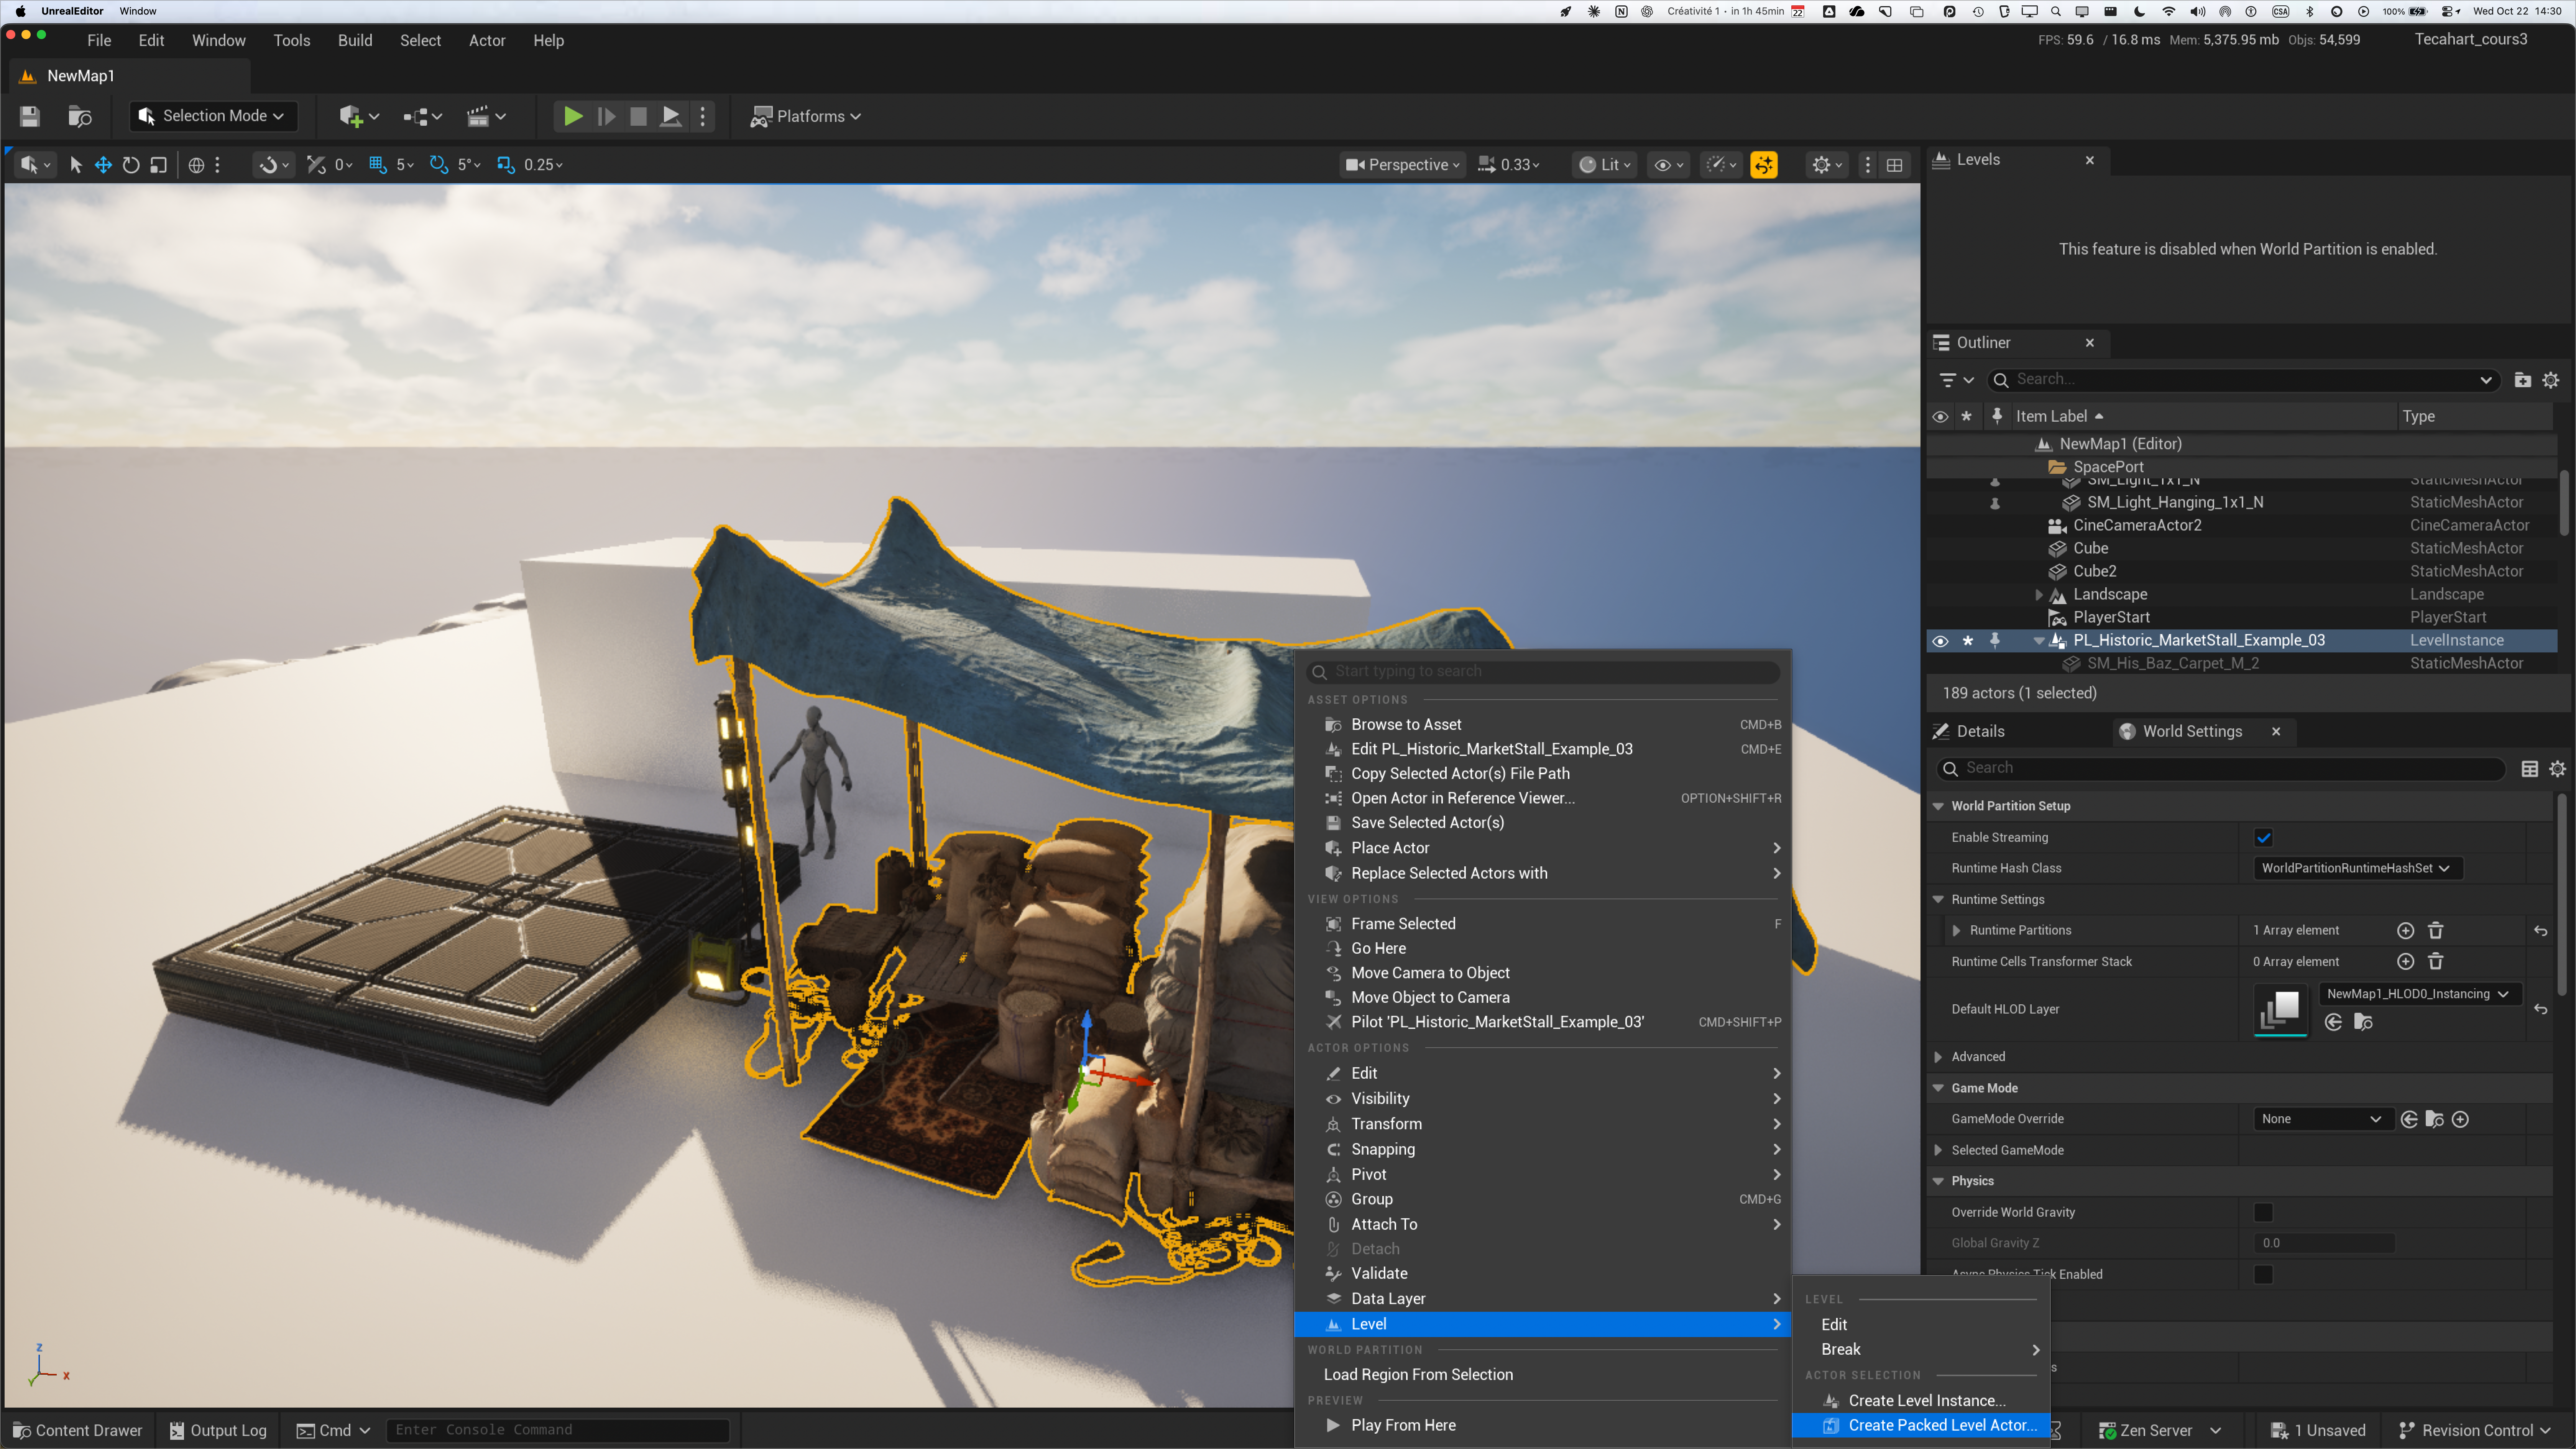Open Outliner settings gear
2576x1449 pixels.
tap(2551, 380)
